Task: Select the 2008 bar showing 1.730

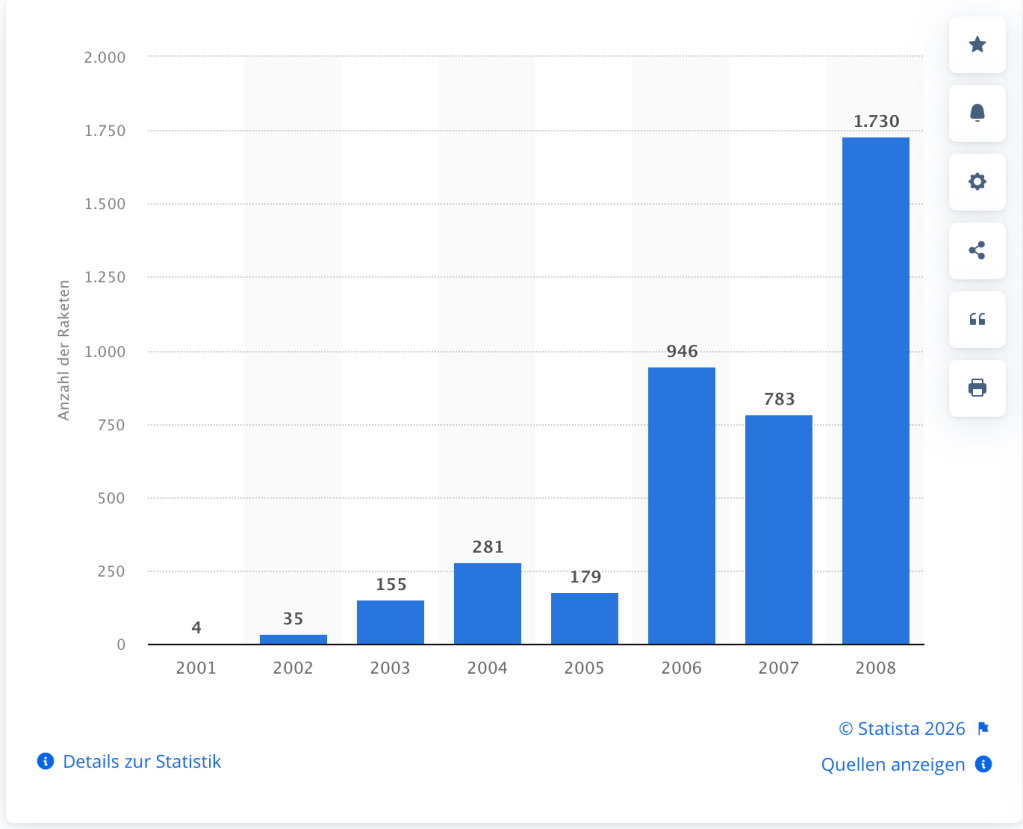Action: pyautogui.click(x=875, y=390)
